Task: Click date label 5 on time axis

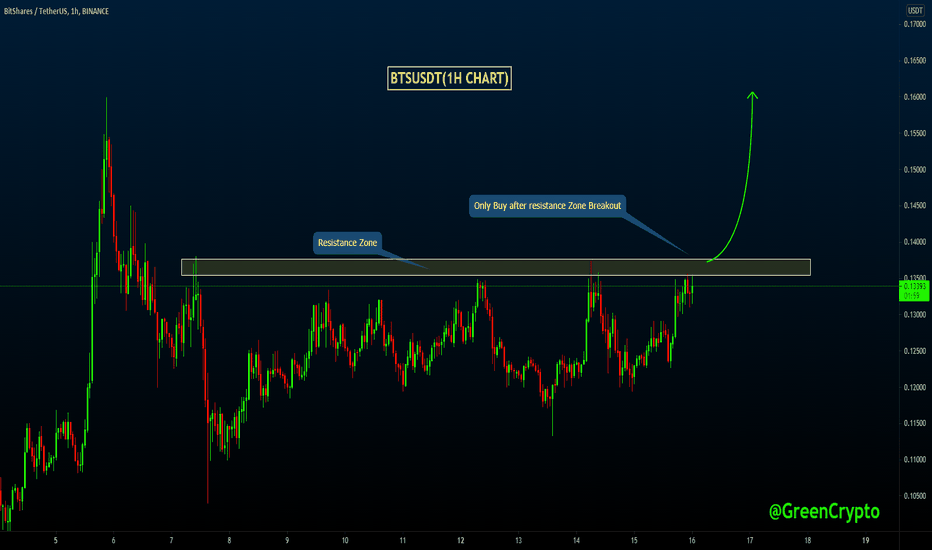Action: [x=56, y=540]
